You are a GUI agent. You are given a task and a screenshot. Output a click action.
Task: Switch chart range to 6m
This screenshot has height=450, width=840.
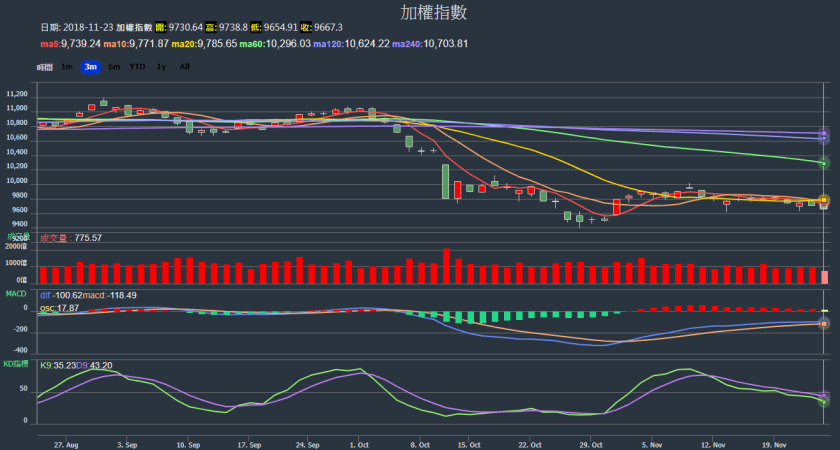coord(114,66)
